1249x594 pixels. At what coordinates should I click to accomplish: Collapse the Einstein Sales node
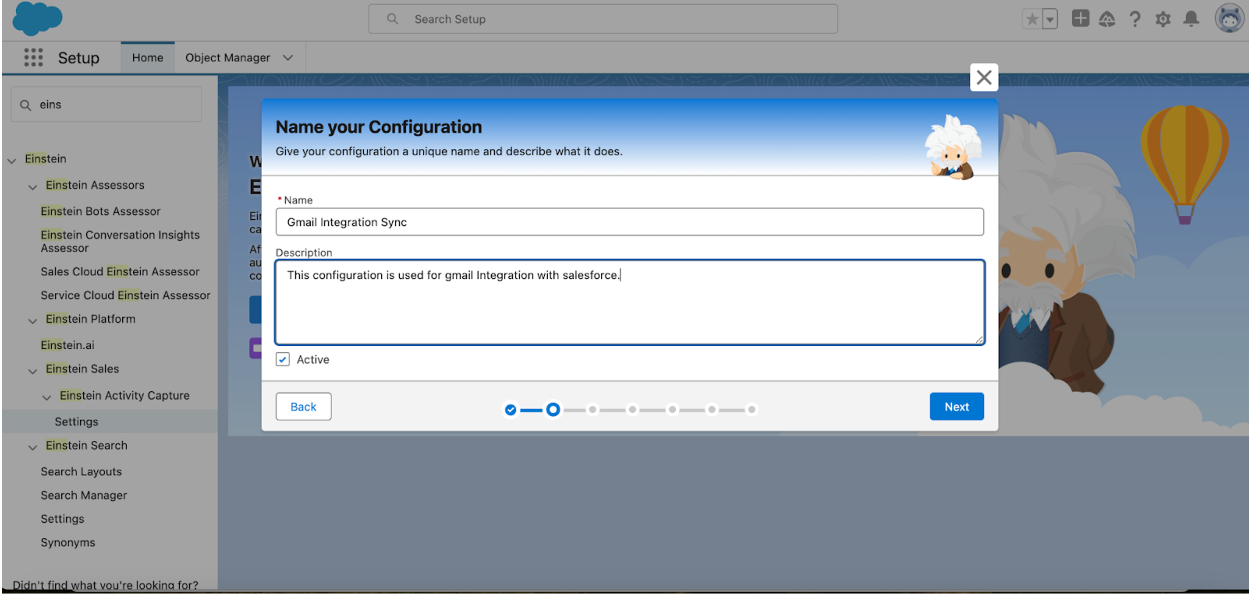(33, 370)
